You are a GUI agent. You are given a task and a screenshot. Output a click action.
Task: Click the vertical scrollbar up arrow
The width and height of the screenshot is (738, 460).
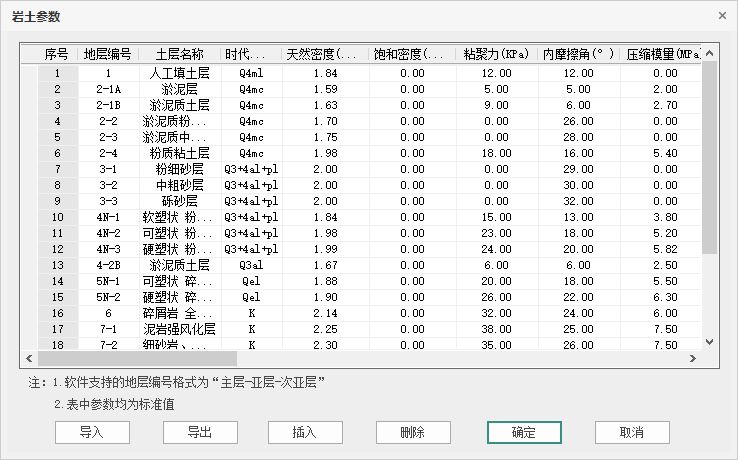click(709, 51)
